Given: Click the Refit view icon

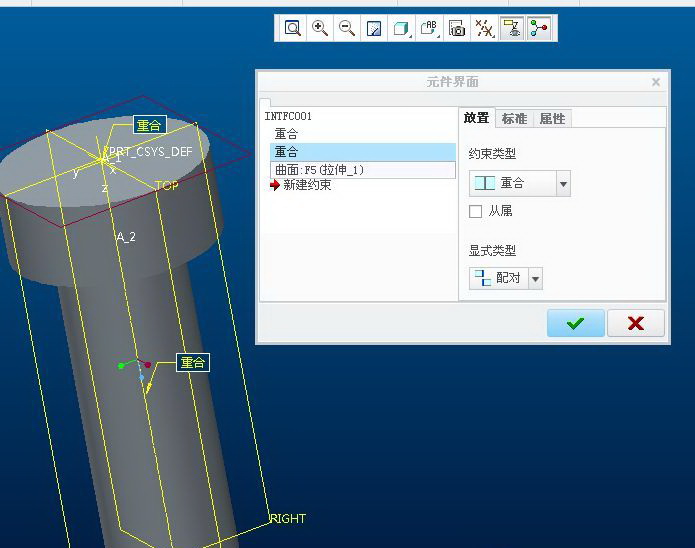Looking at the screenshot, I should click(293, 28).
